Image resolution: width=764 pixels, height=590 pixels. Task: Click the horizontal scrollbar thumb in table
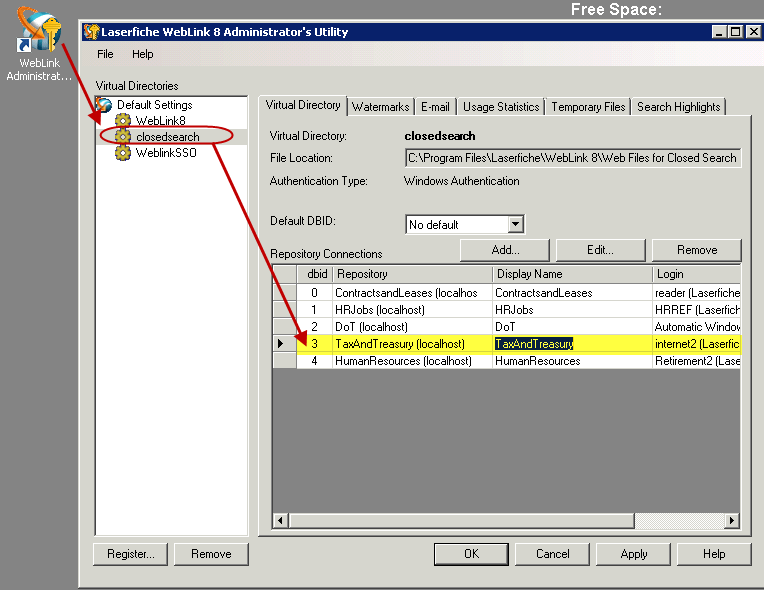(461, 520)
